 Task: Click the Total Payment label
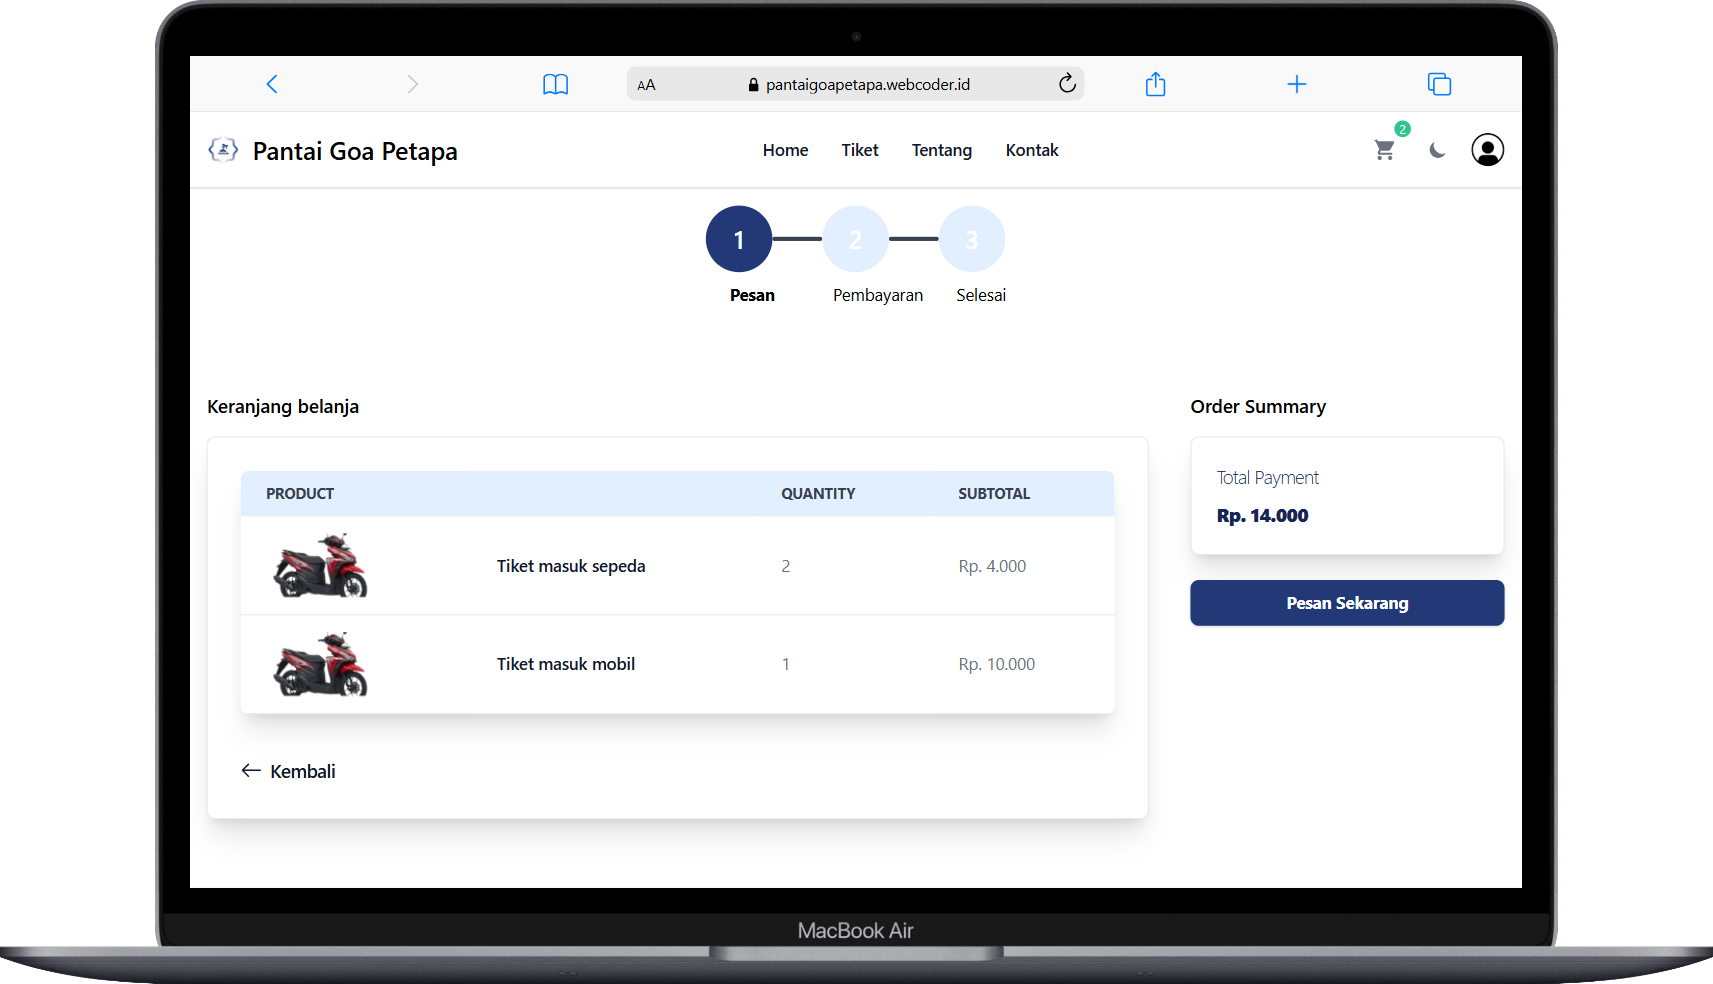[1268, 478]
